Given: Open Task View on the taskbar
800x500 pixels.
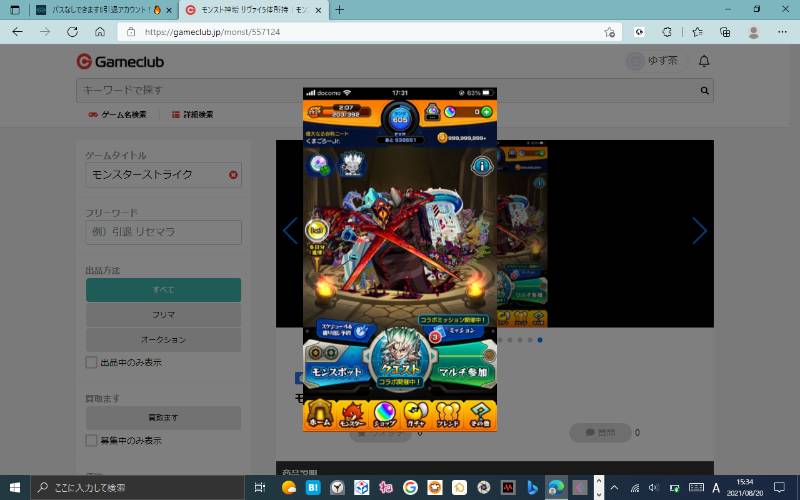Looking at the screenshot, I should 260,488.
